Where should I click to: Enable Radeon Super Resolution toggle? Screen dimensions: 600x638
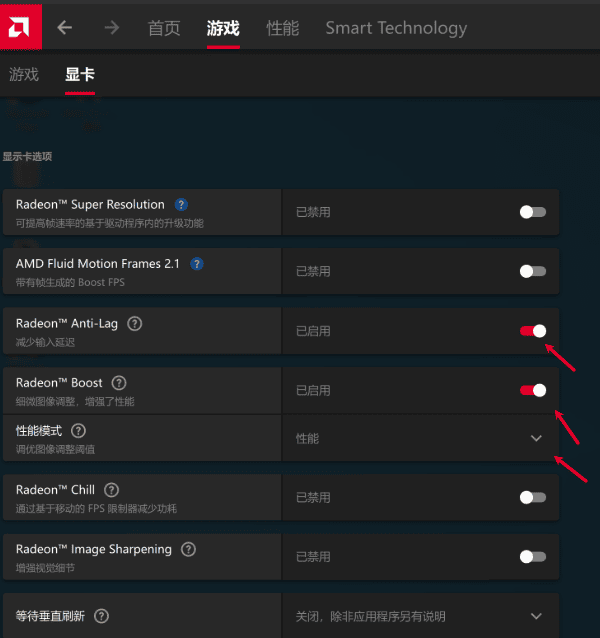[x=532, y=212]
